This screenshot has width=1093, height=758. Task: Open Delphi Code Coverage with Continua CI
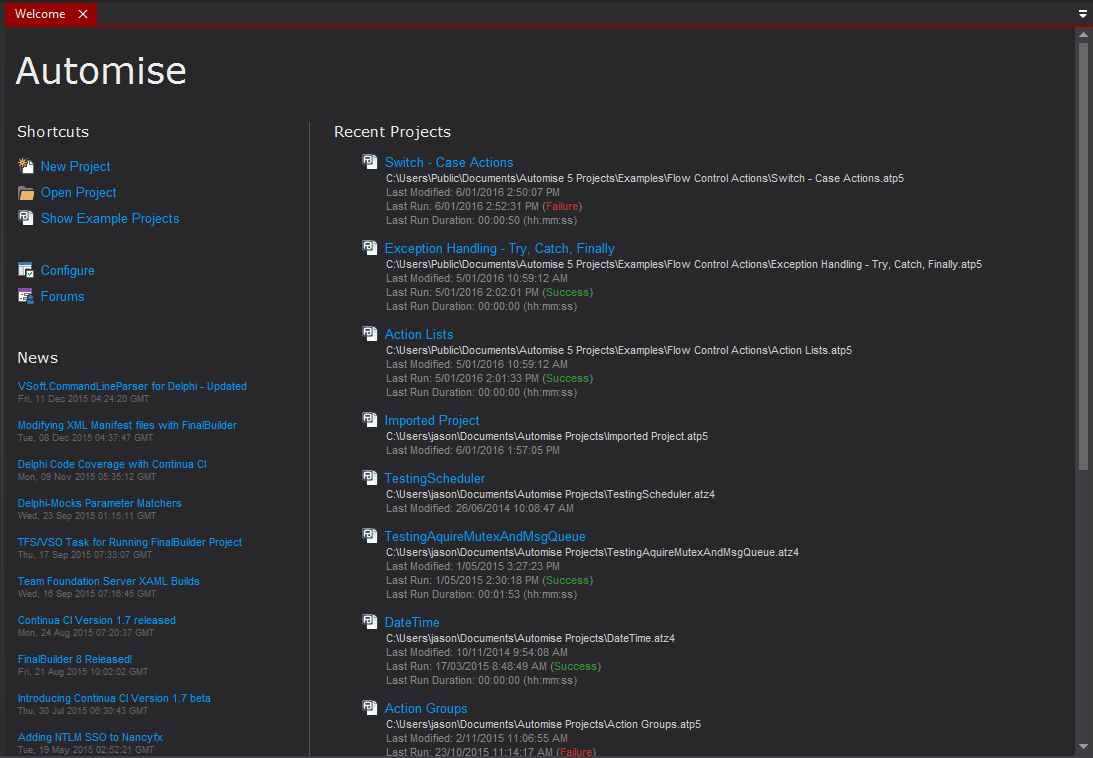click(112, 464)
